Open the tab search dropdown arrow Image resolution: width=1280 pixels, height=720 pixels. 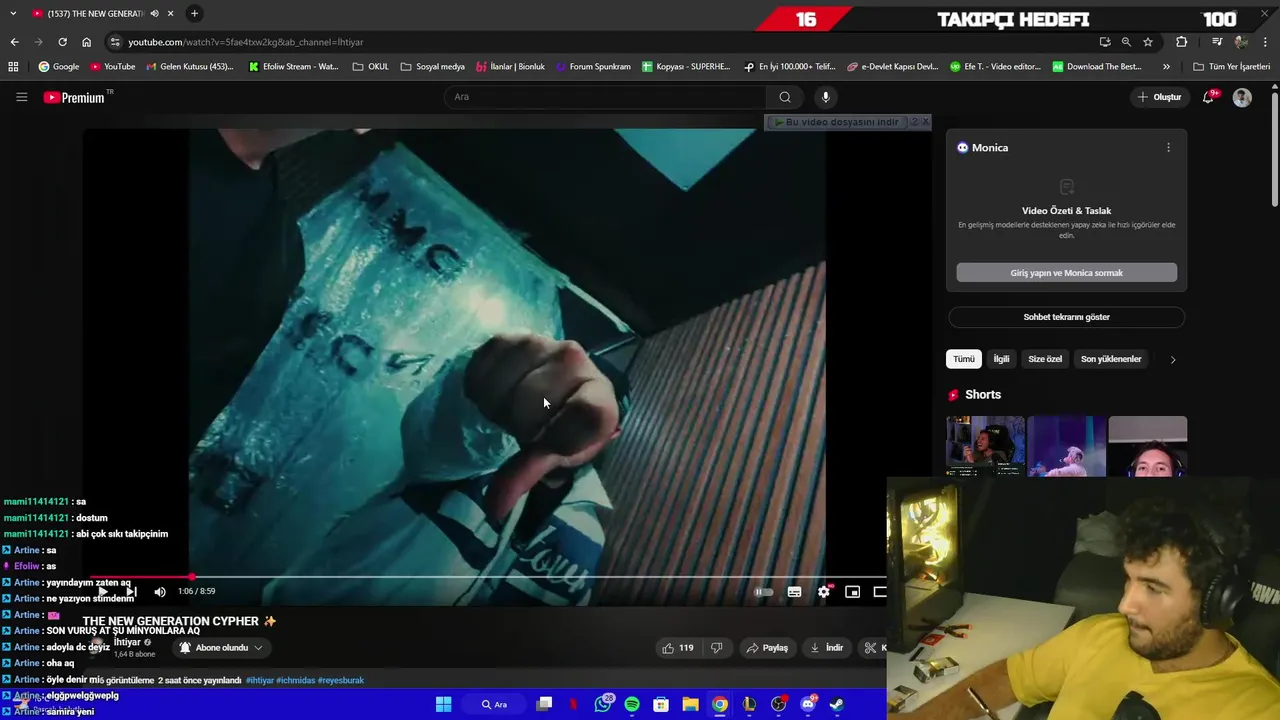13,13
